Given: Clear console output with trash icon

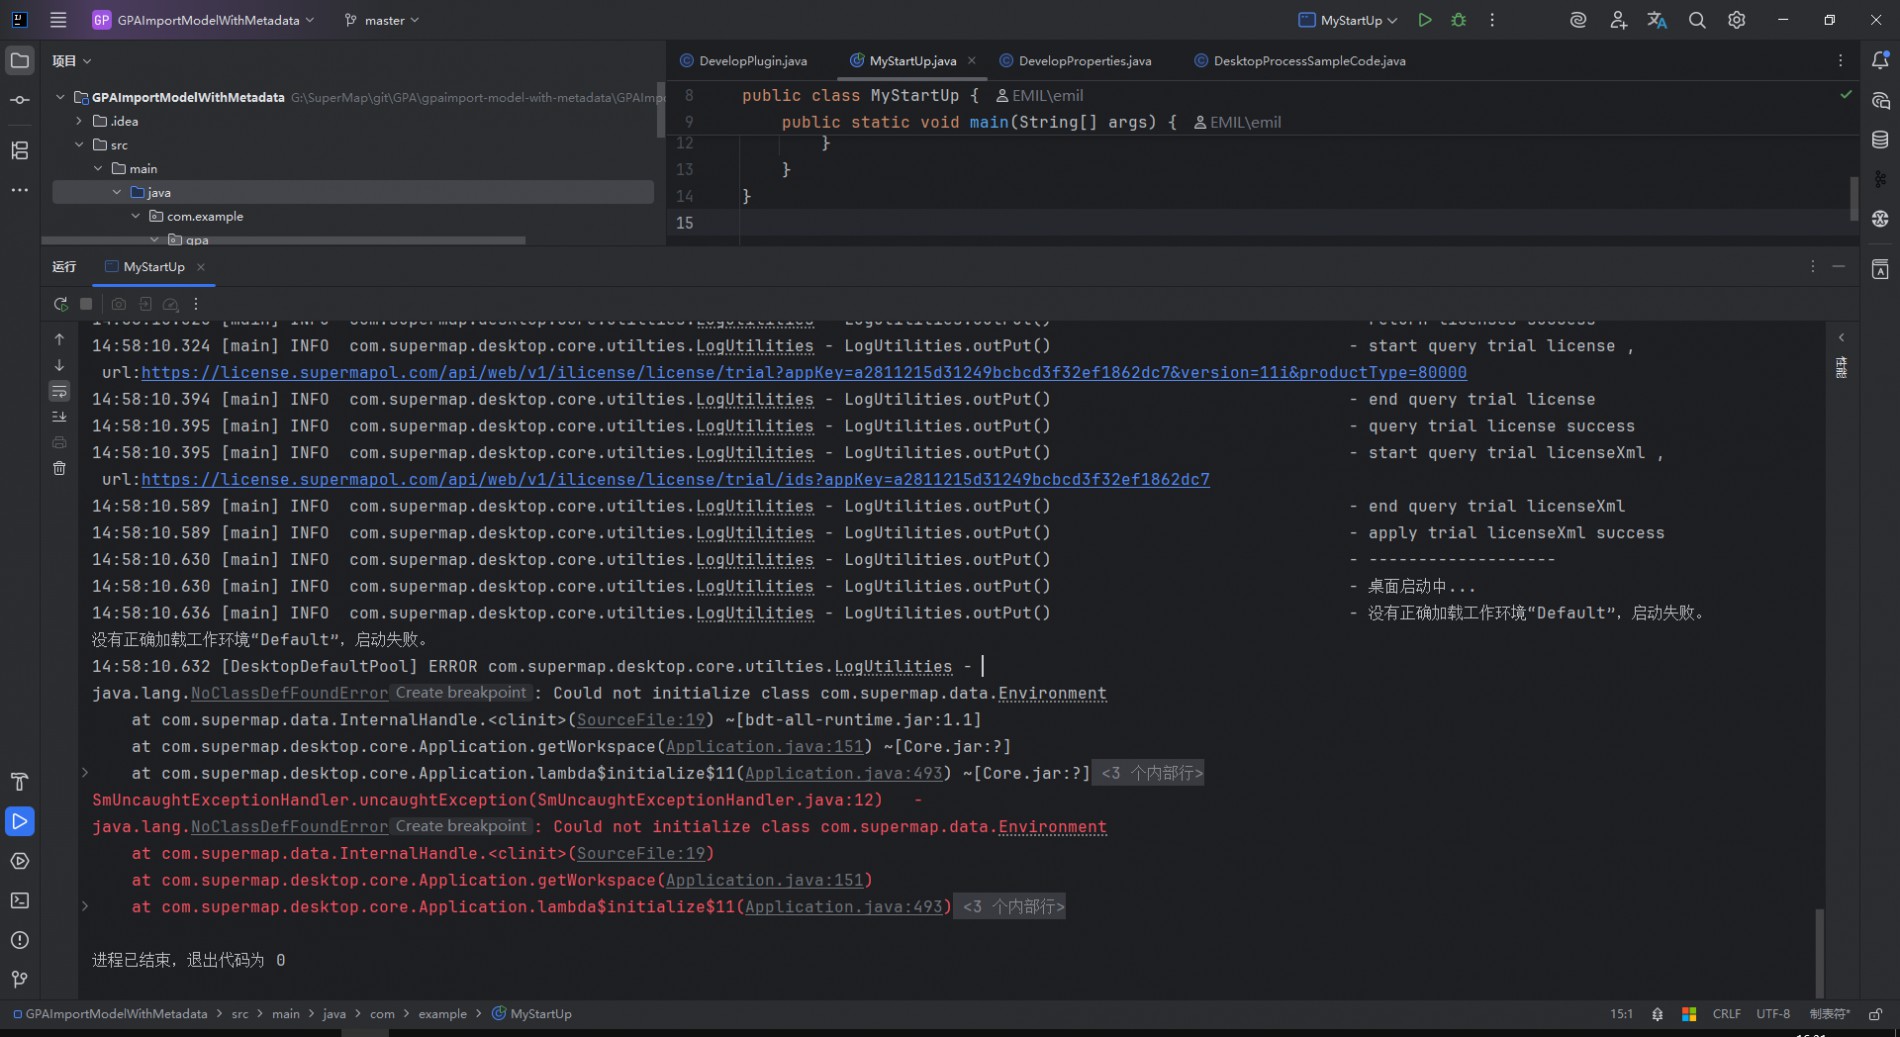Looking at the screenshot, I should (x=60, y=468).
